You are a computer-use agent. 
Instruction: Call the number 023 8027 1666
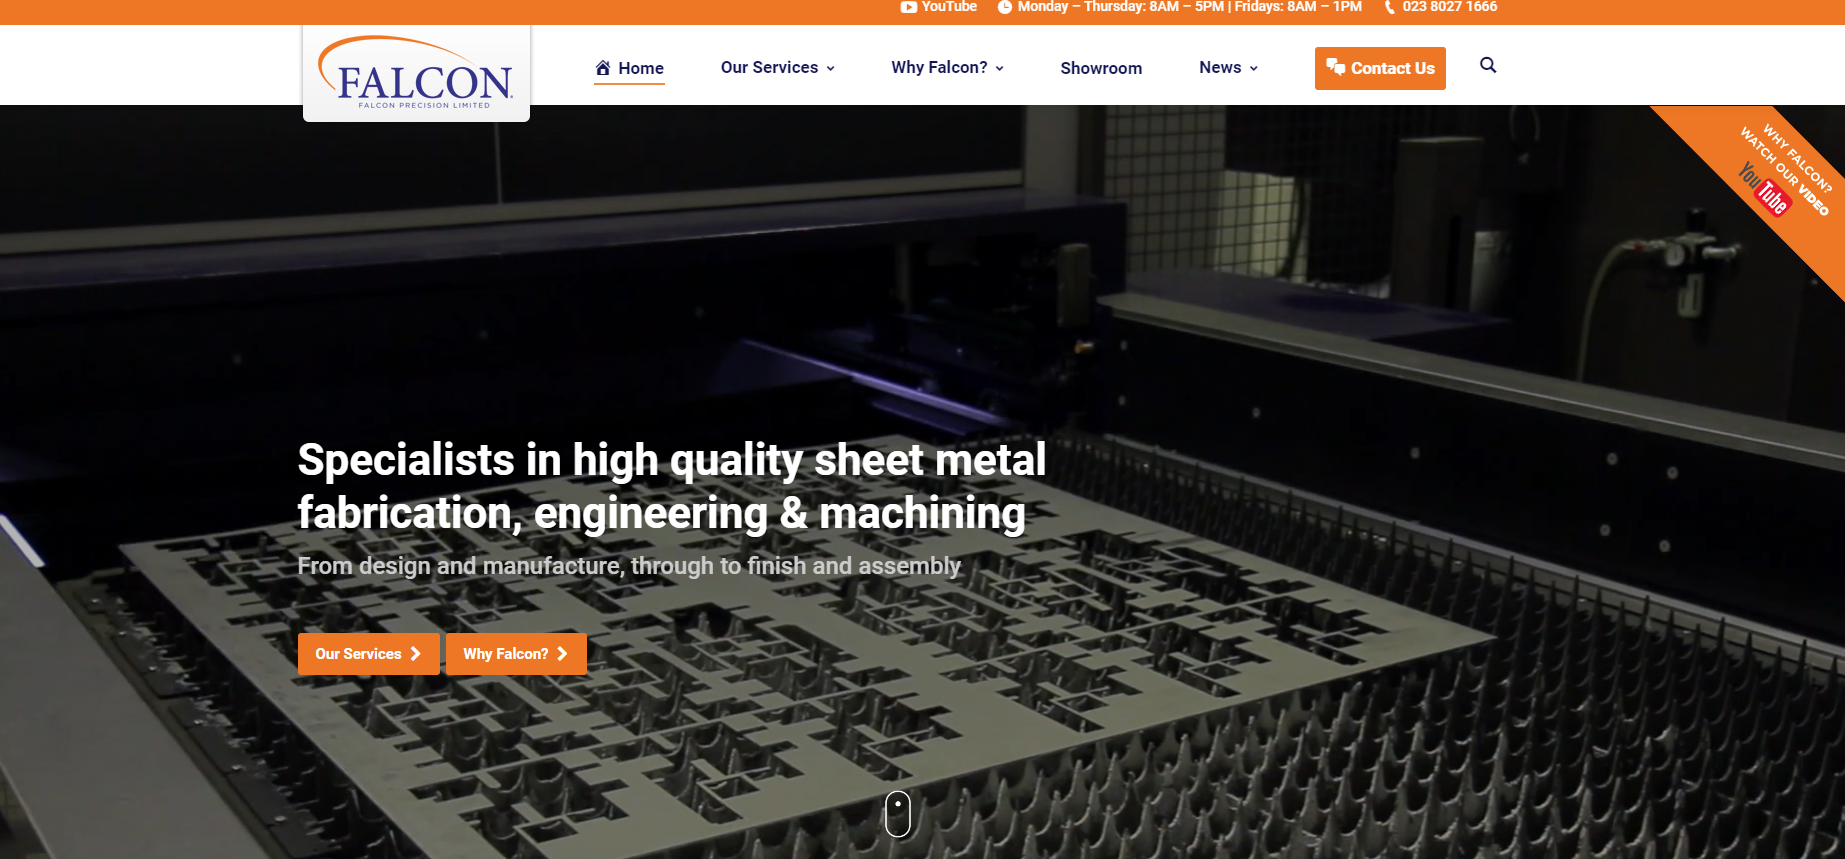pos(1449,7)
